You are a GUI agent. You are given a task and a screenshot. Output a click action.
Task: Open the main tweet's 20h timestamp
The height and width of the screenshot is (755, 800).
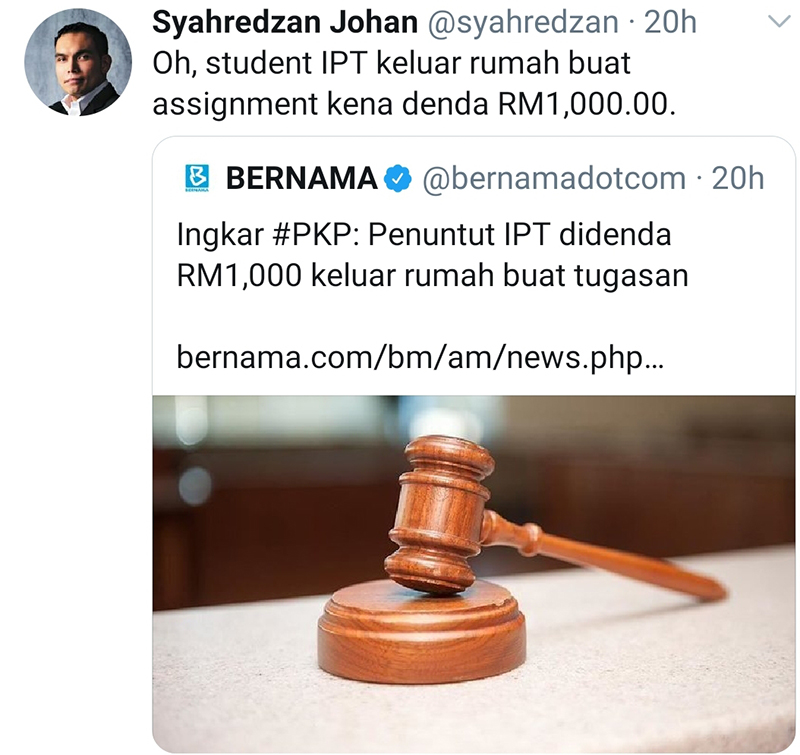(670, 22)
